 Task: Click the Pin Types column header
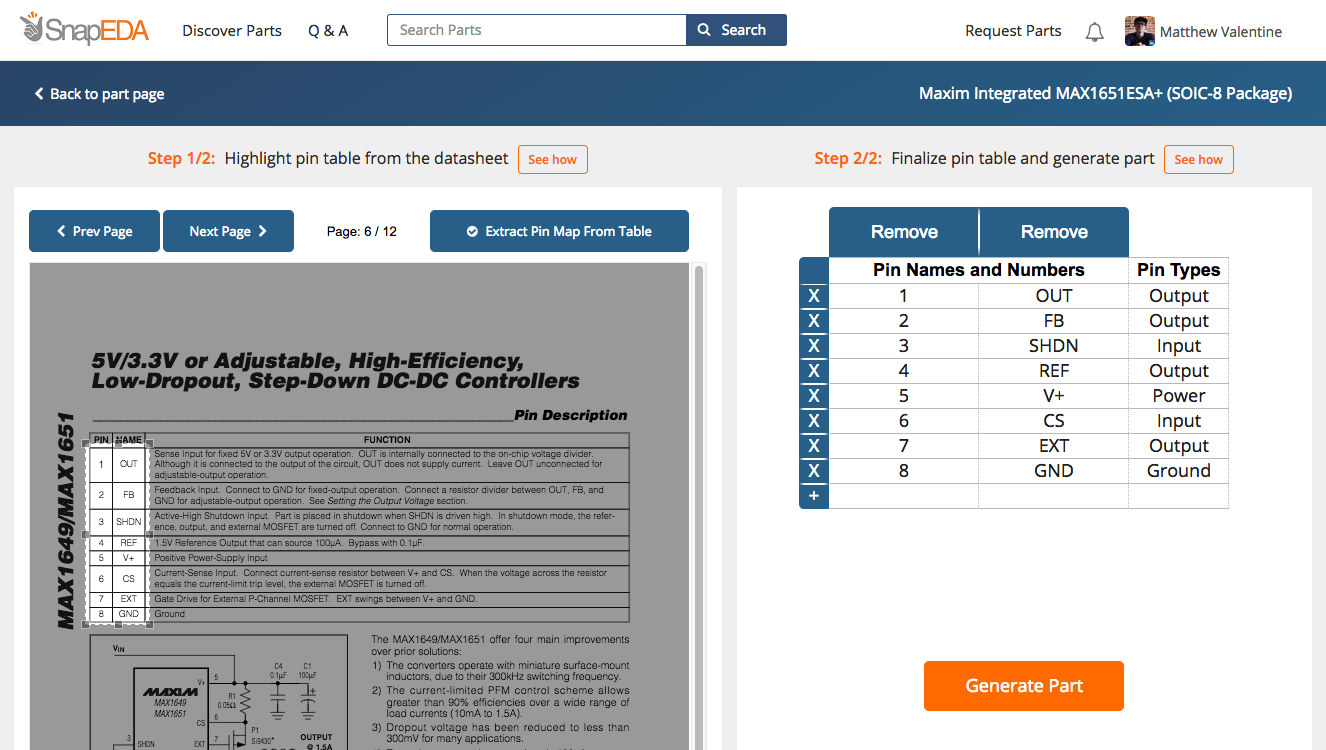[x=1178, y=270]
